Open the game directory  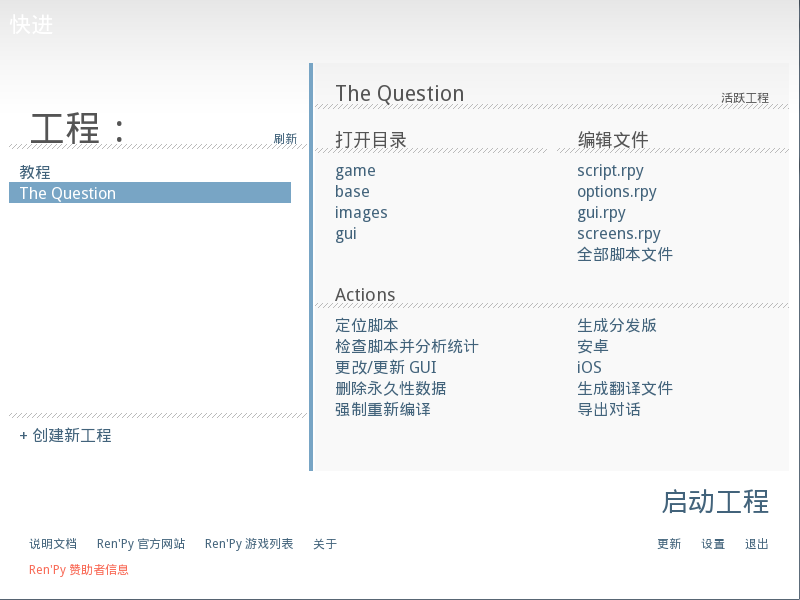[x=355, y=171]
